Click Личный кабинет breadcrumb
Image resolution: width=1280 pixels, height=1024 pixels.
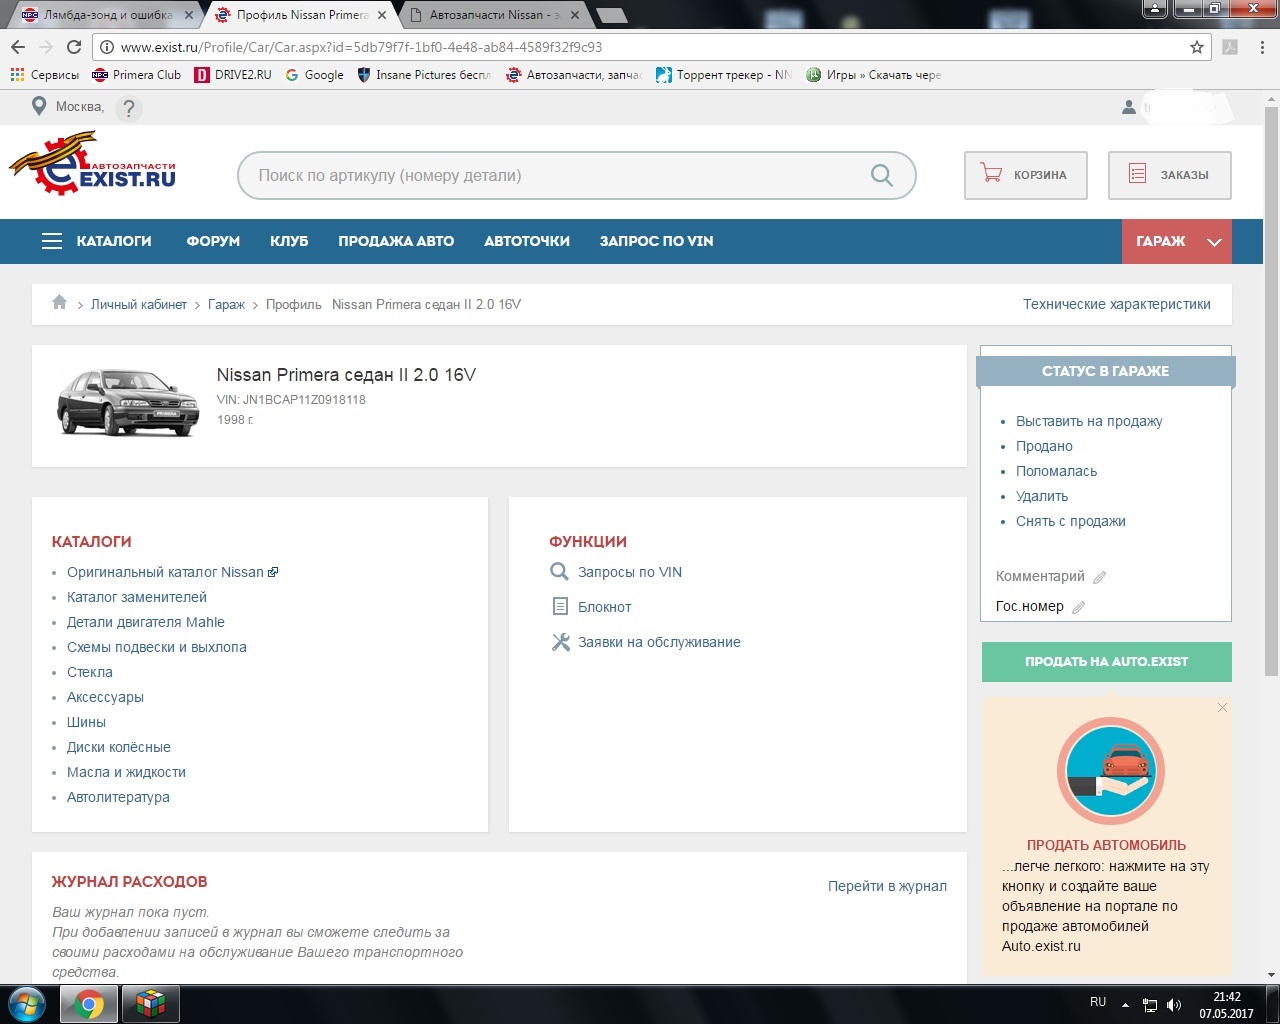pos(139,304)
